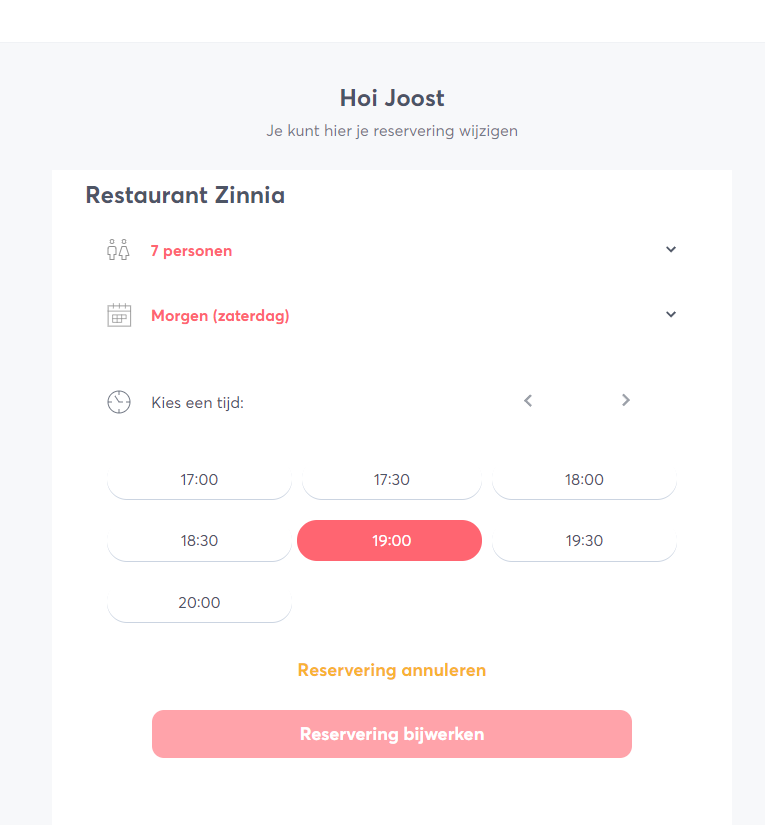Click the calendar icon beside the date
Screen dimensions: 765x825
click(x=119, y=315)
